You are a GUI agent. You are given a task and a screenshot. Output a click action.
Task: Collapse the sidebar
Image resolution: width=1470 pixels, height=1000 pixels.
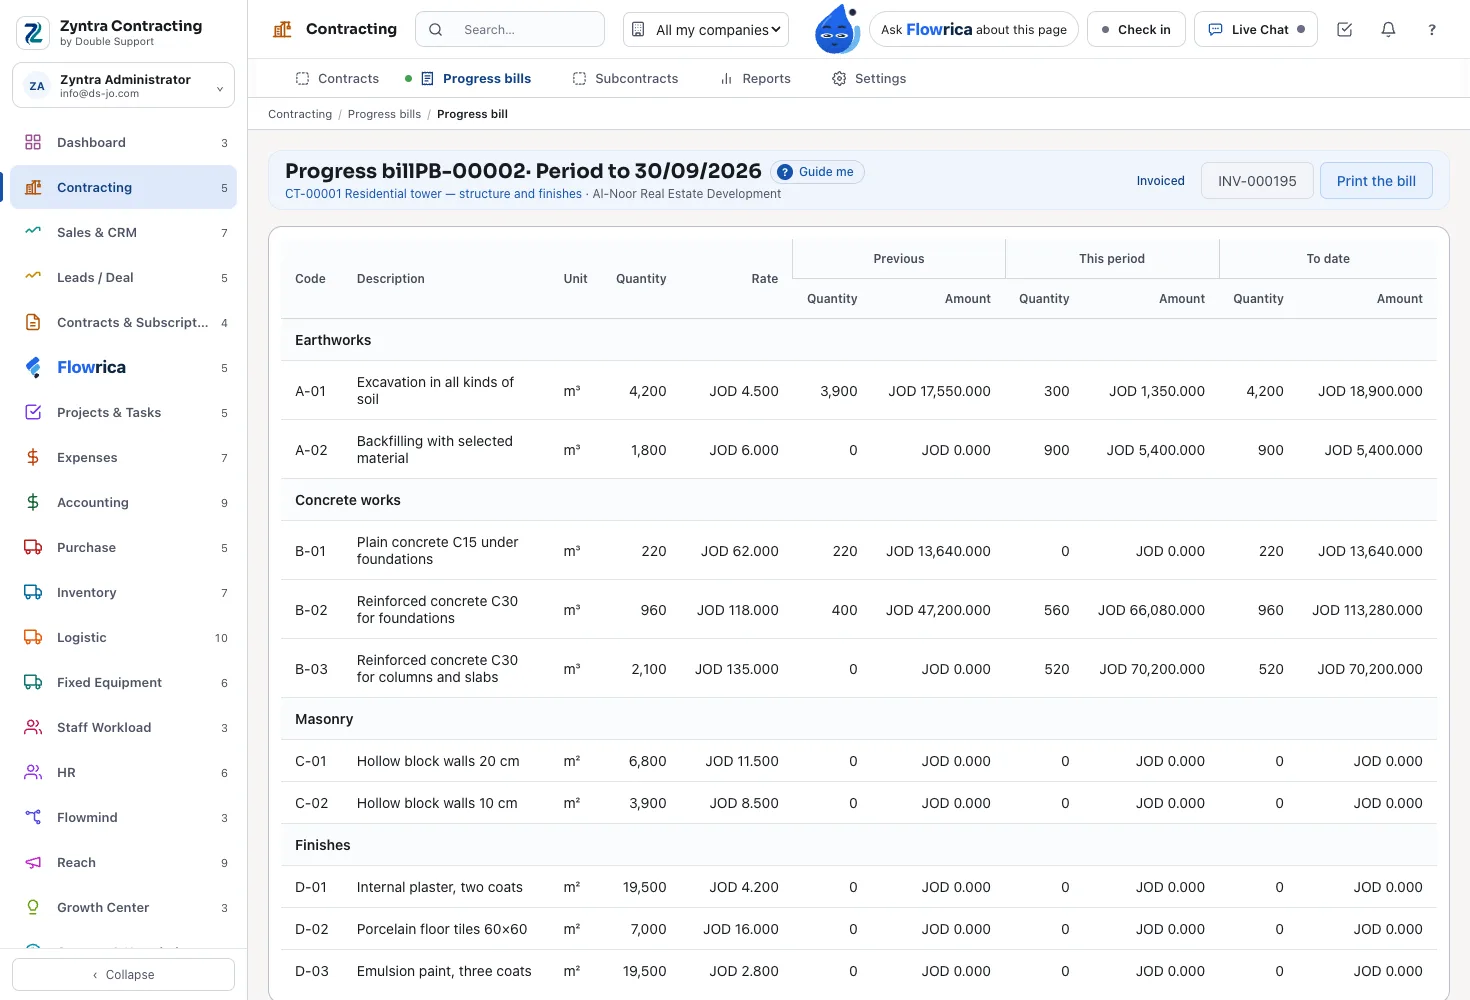tap(124, 975)
